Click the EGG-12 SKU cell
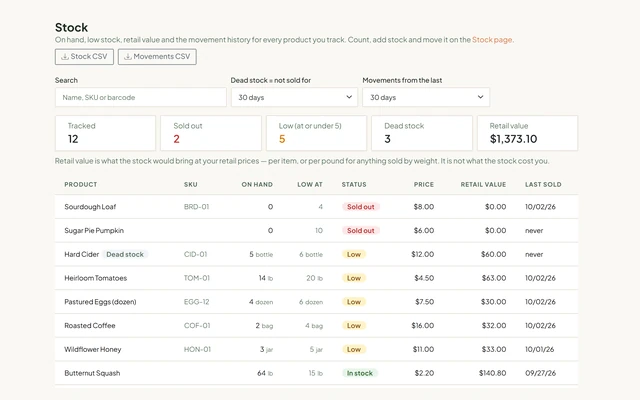 coord(196,302)
